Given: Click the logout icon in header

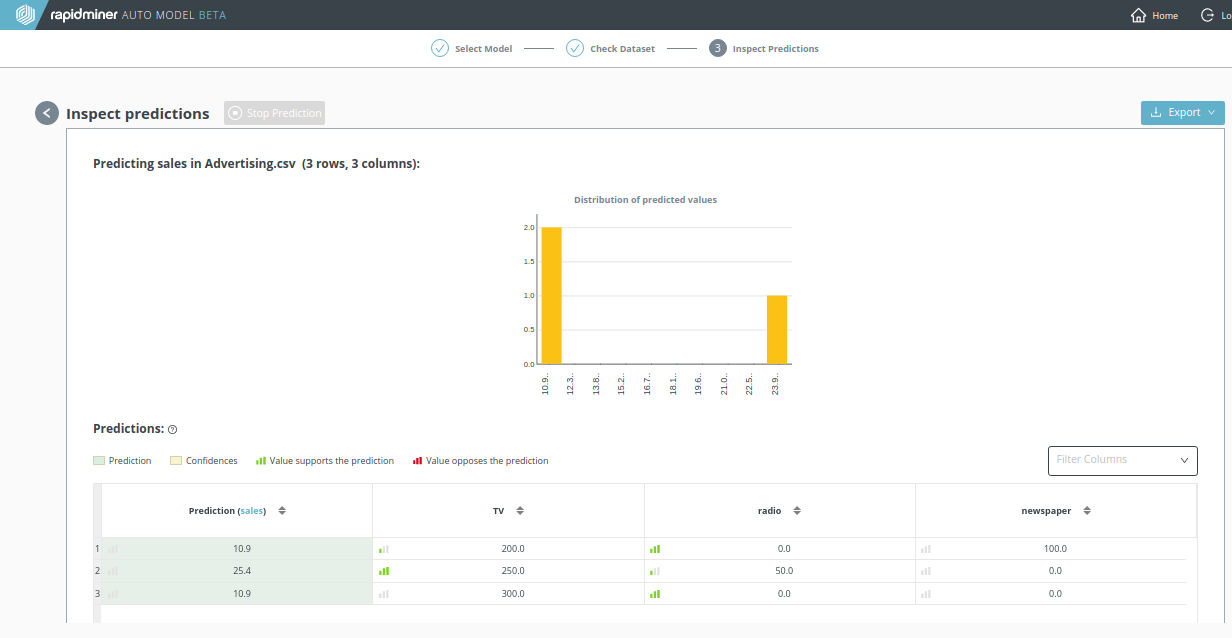Looking at the screenshot, I should point(1208,15).
